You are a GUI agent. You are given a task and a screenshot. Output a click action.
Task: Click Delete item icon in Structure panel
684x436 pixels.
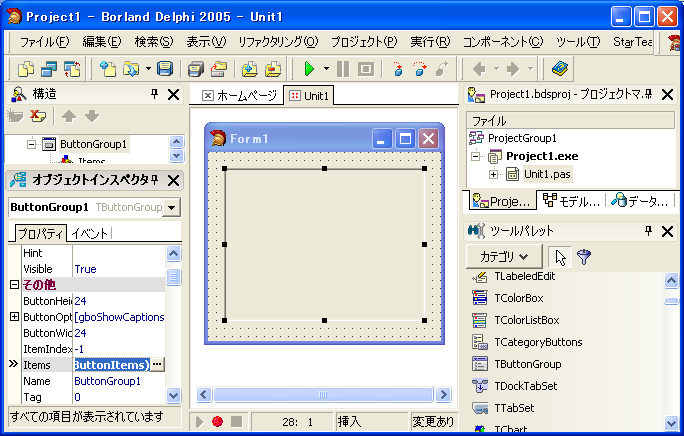coord(38,116)
